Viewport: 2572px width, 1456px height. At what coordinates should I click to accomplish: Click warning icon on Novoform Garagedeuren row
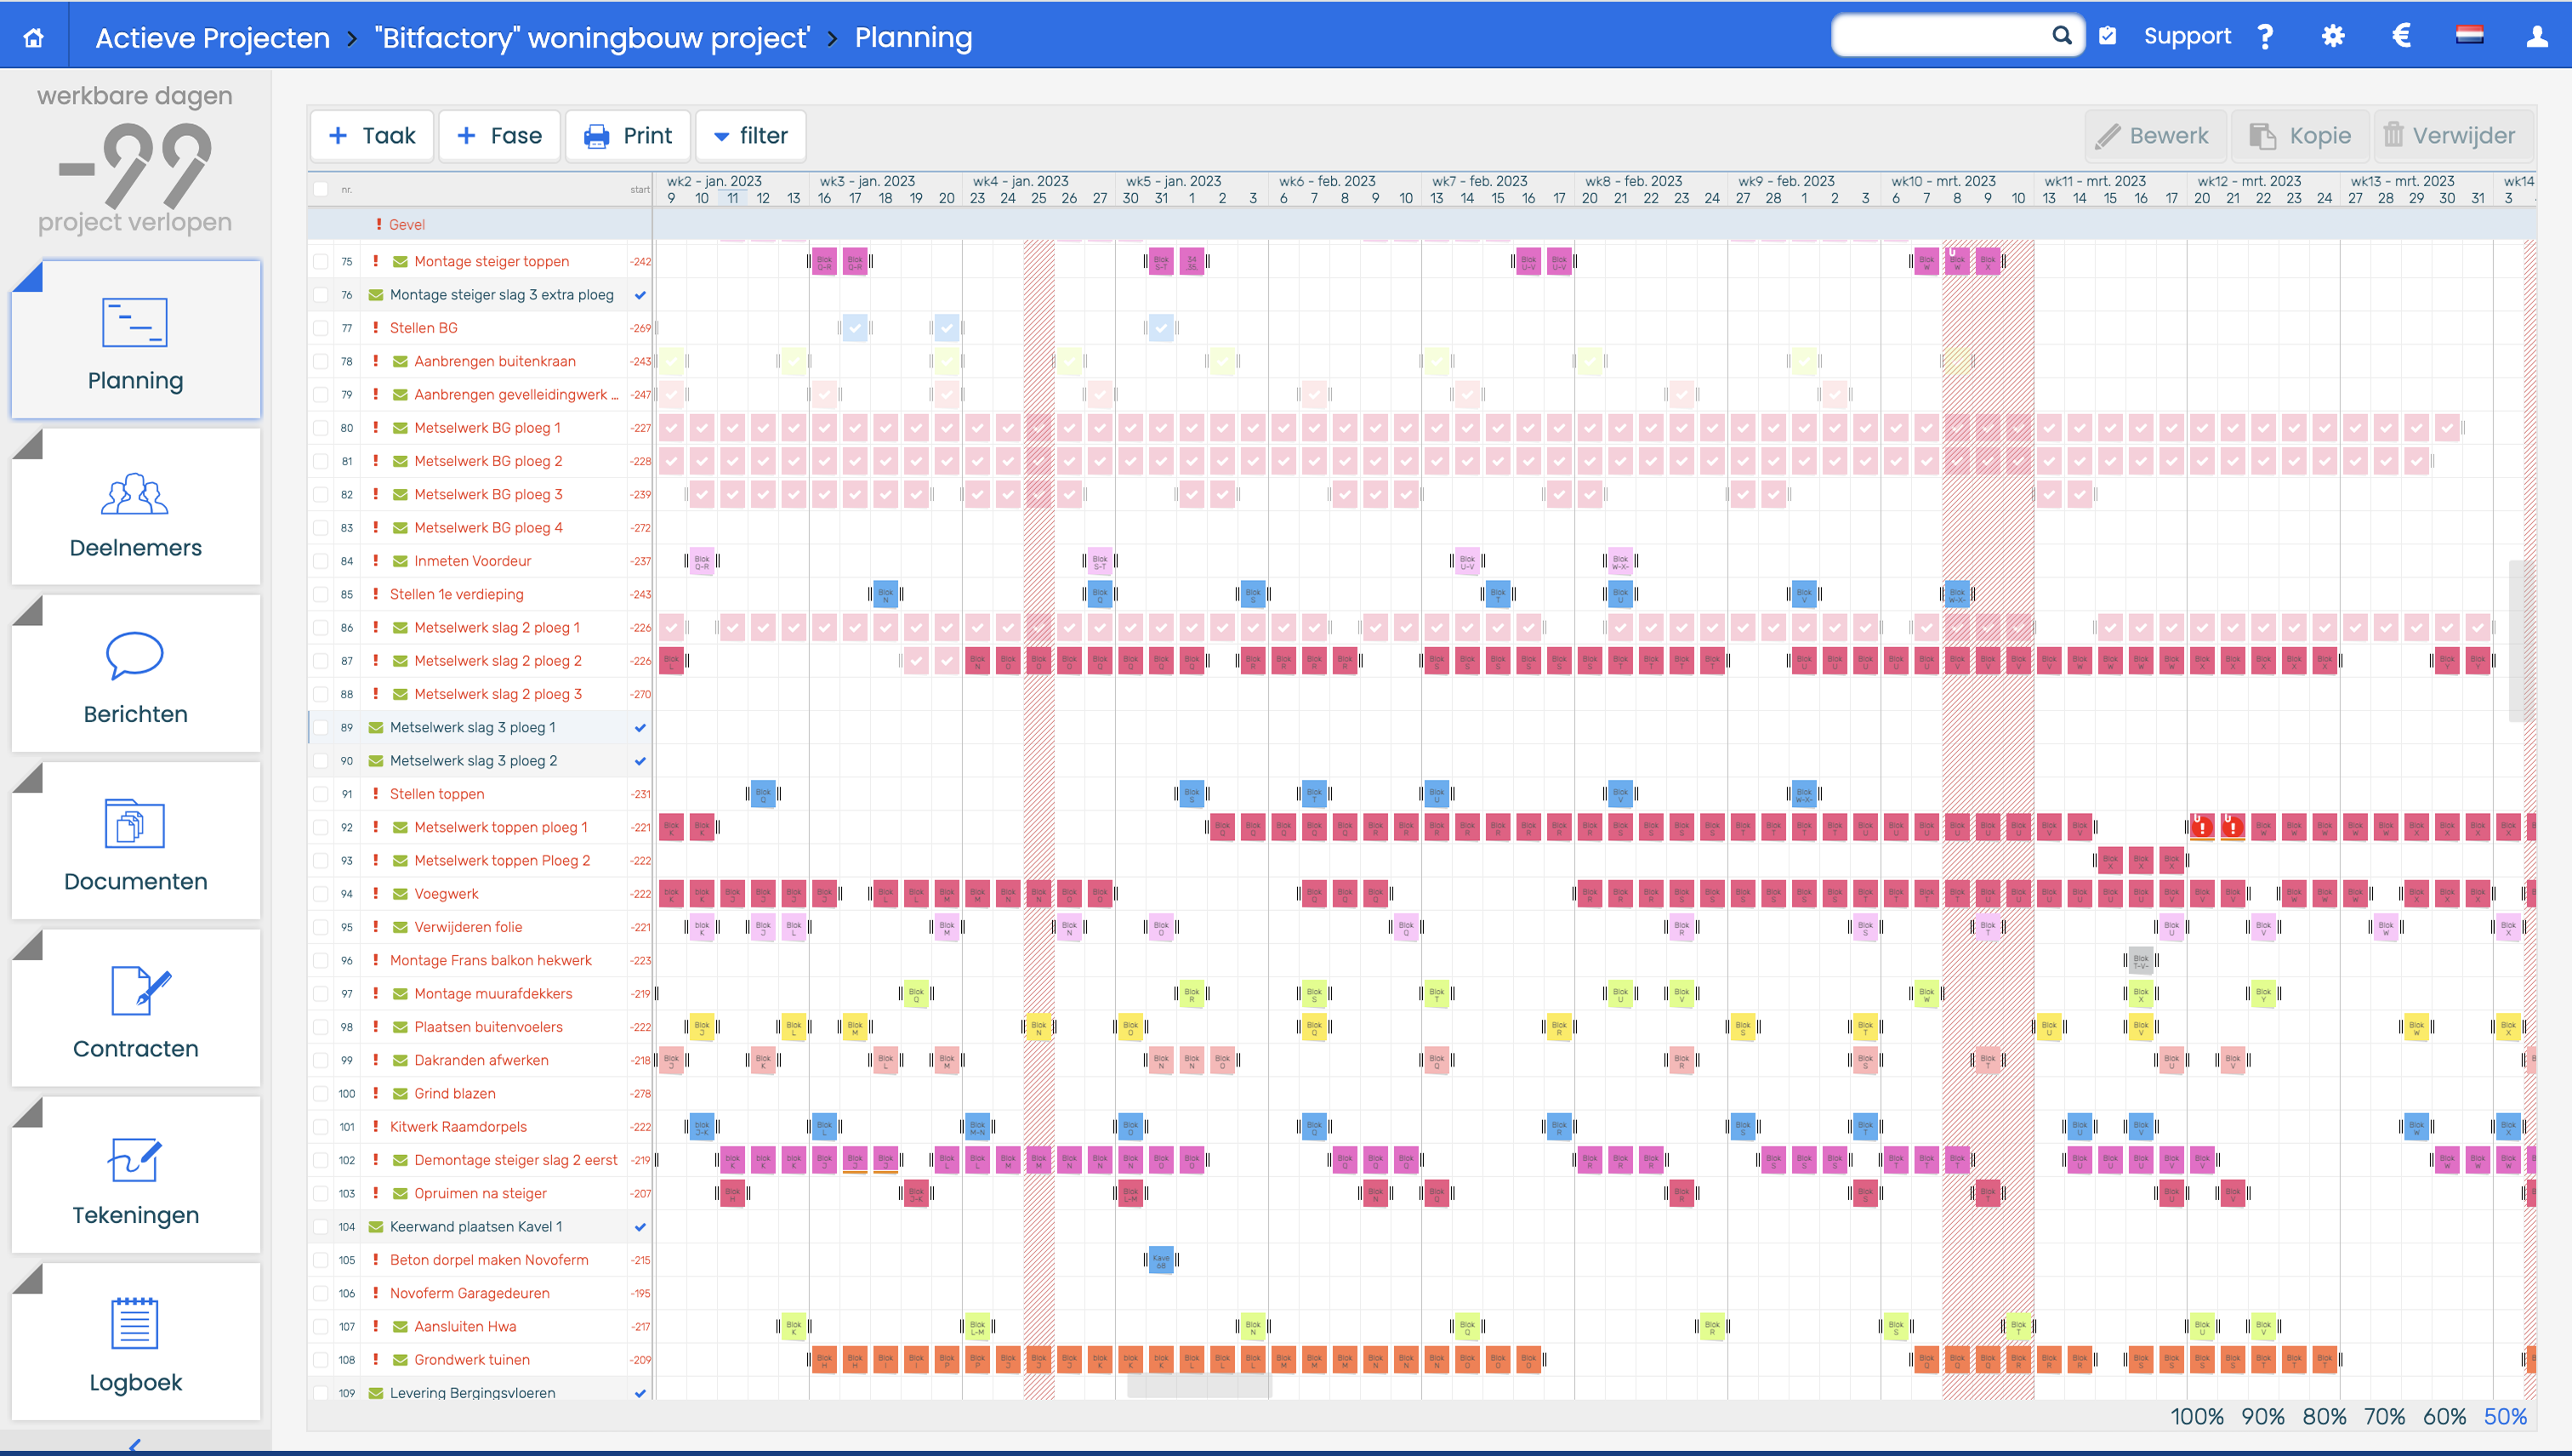pos(376,1293)
